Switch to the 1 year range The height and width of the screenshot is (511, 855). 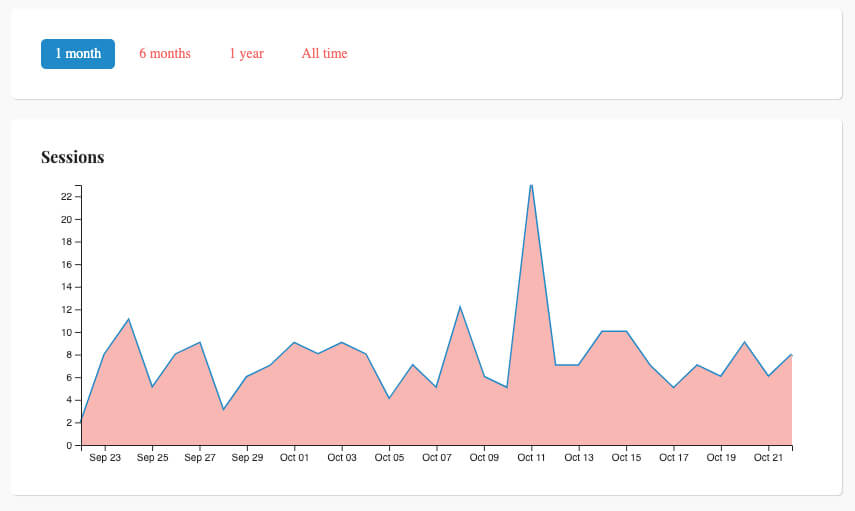click(246, 54)
